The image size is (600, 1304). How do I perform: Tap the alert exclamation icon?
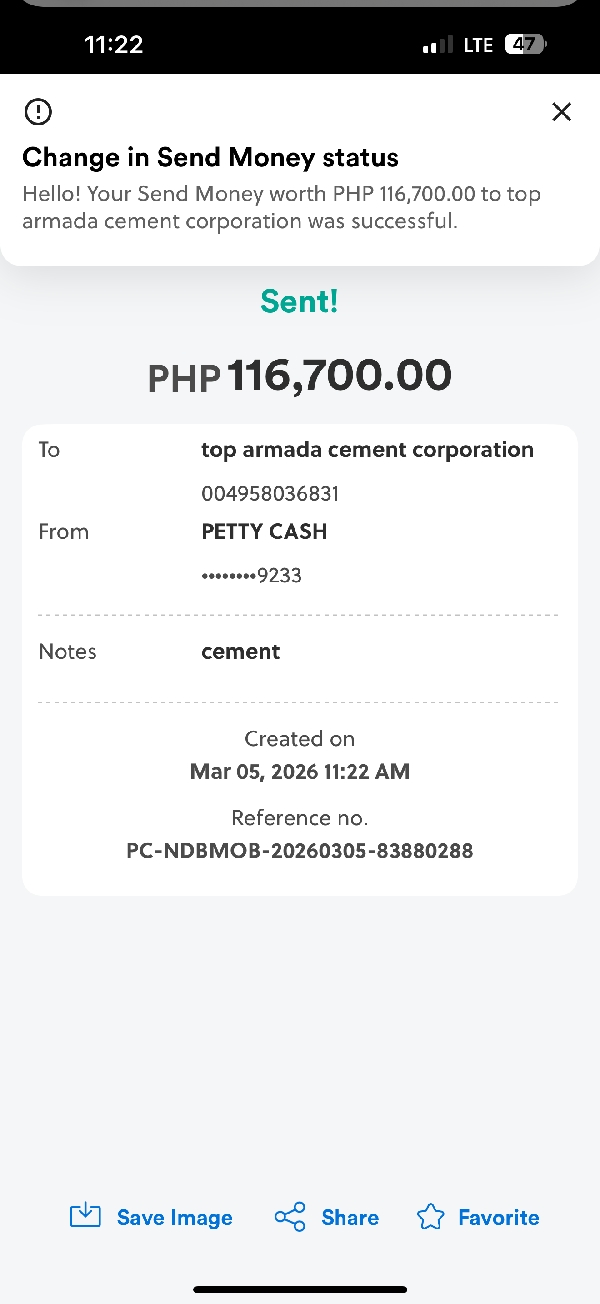(38, 111)
